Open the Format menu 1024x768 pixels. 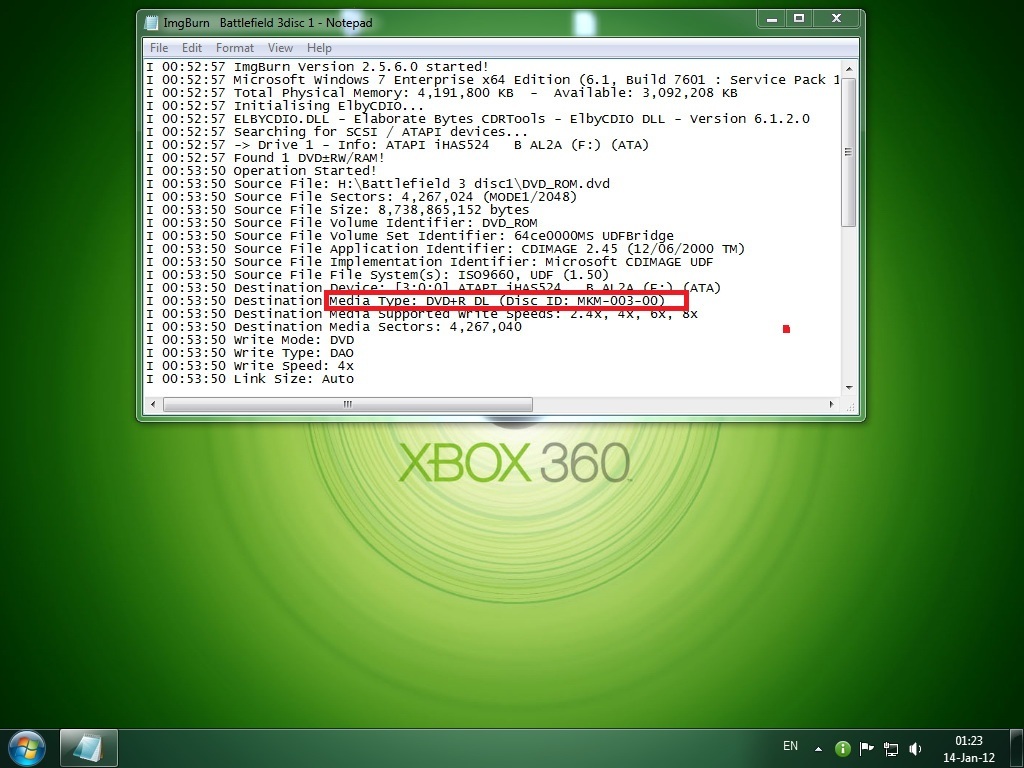[234, 48]
